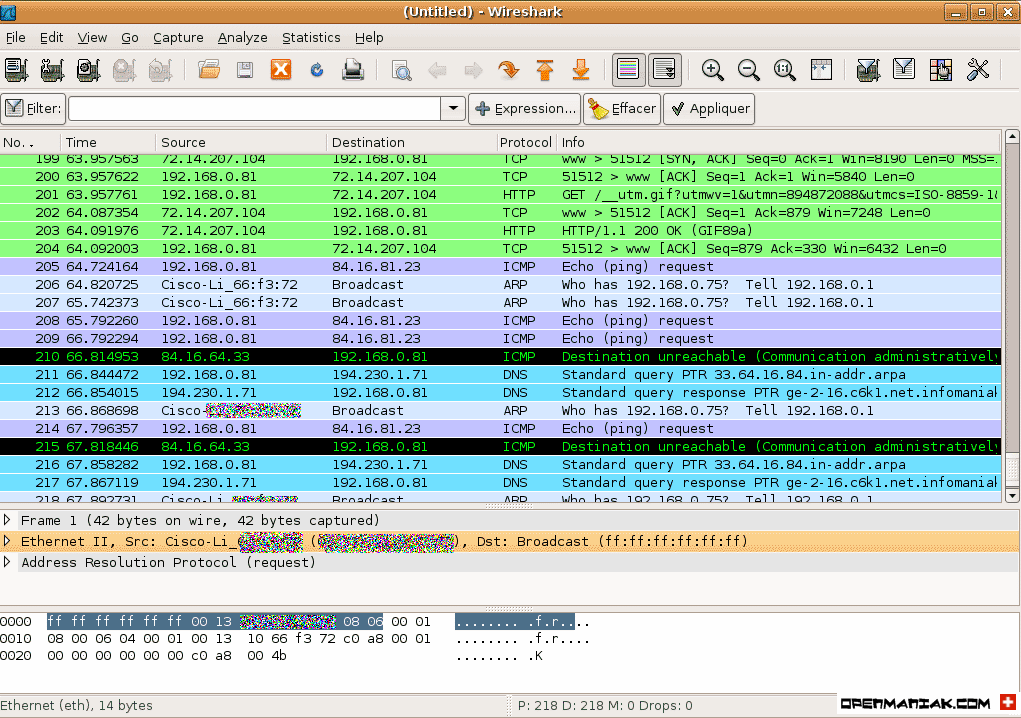The width and height of the screenshot is (1021, 718).
Task: Open the Expression builder dialog
Action: [524, 108]
